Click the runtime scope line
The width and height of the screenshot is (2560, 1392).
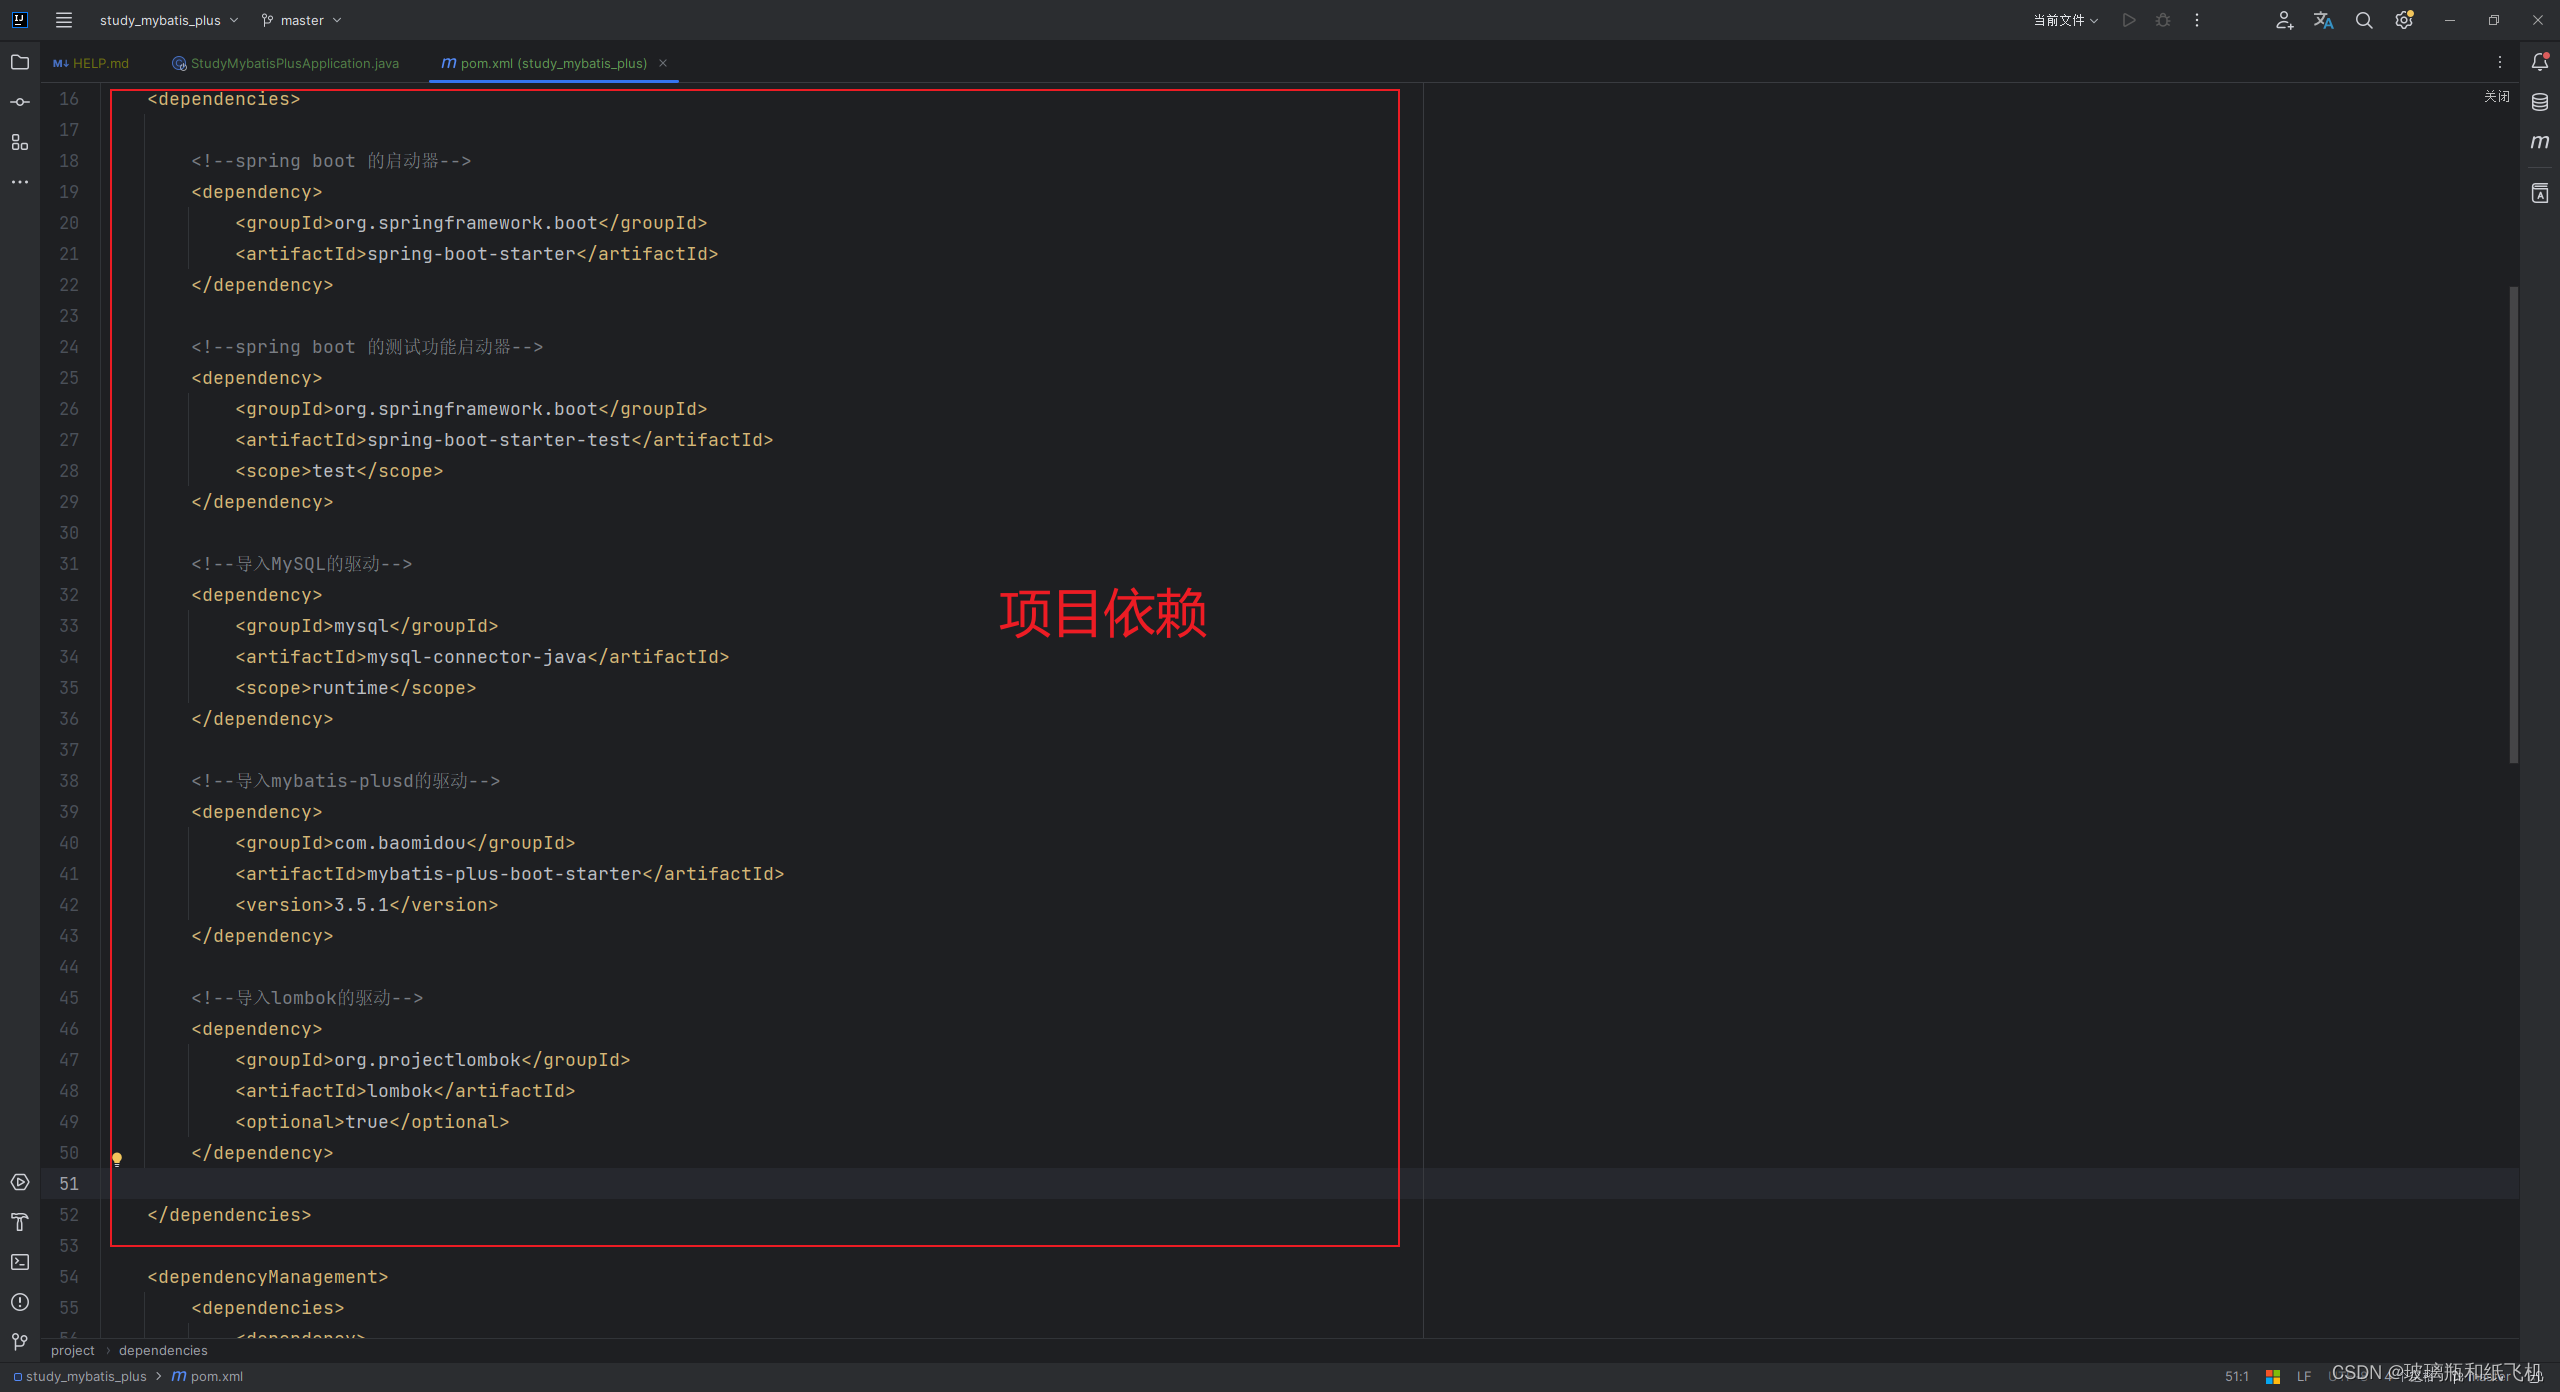click(355, 688)
